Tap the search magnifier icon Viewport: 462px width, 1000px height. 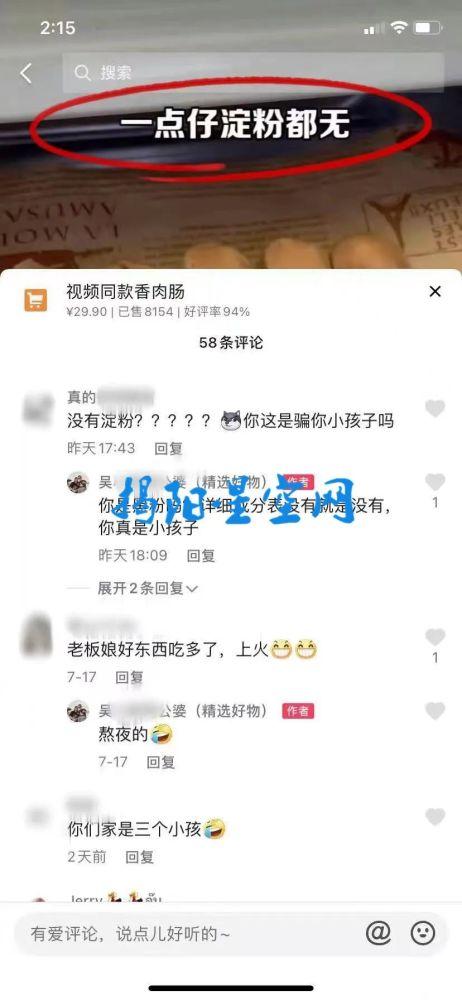coord(82,73)
